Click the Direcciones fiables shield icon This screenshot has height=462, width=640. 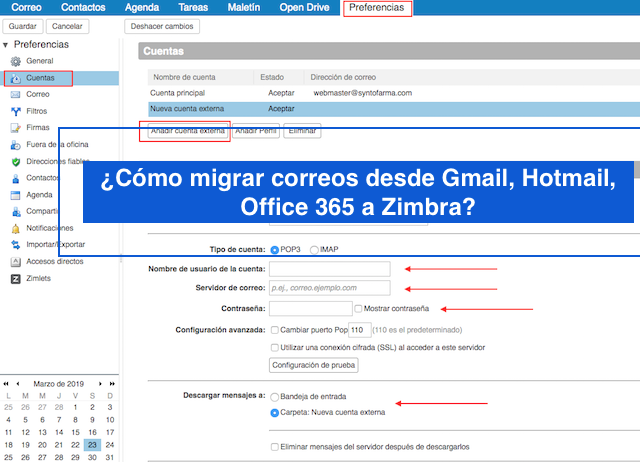pyautogui.click(x=16, y=162)
